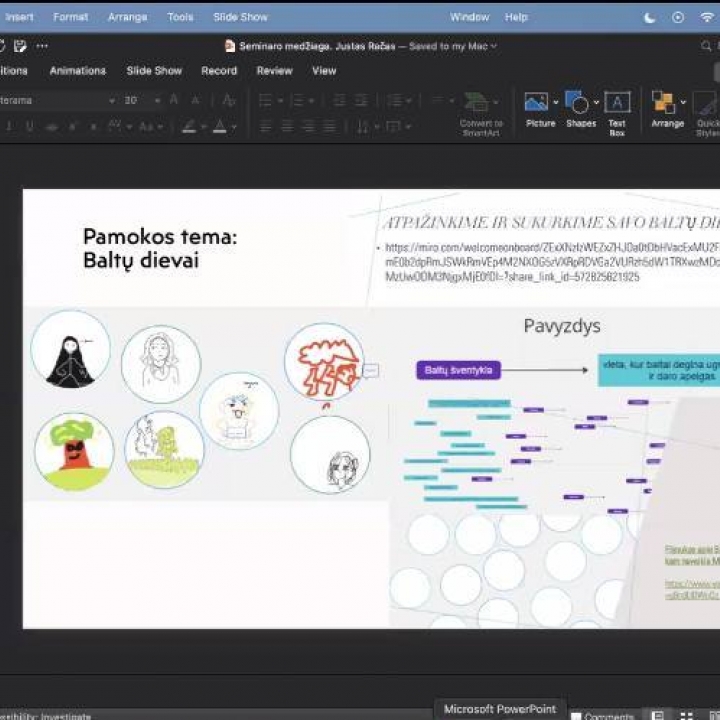Toggle underline formatting

[x=30, y=126]
